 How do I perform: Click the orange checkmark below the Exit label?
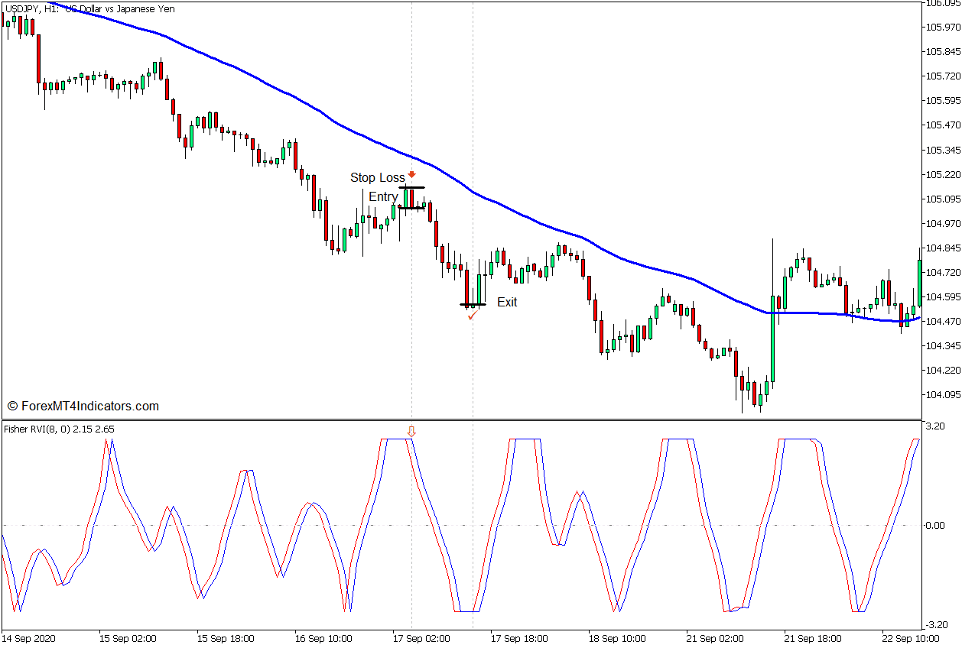[x=473, y=315]
